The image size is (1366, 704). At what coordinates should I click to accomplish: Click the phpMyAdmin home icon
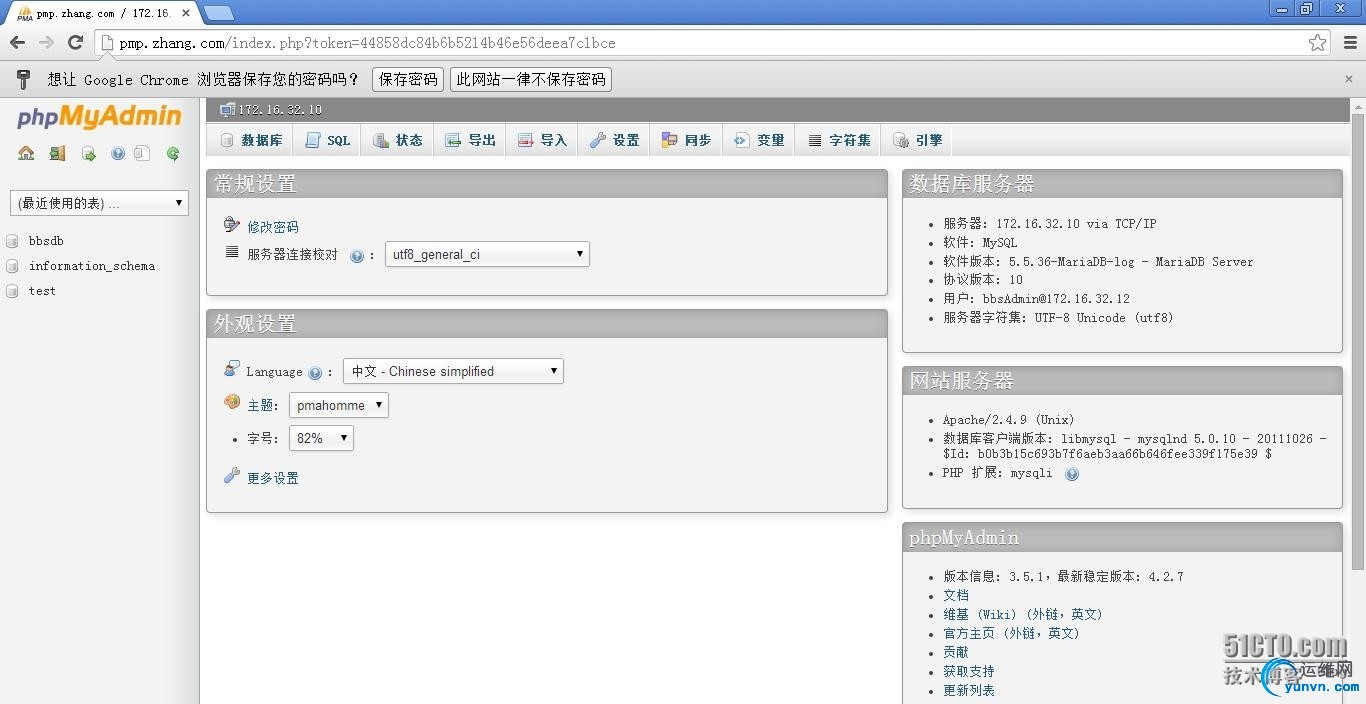(26, 153)
